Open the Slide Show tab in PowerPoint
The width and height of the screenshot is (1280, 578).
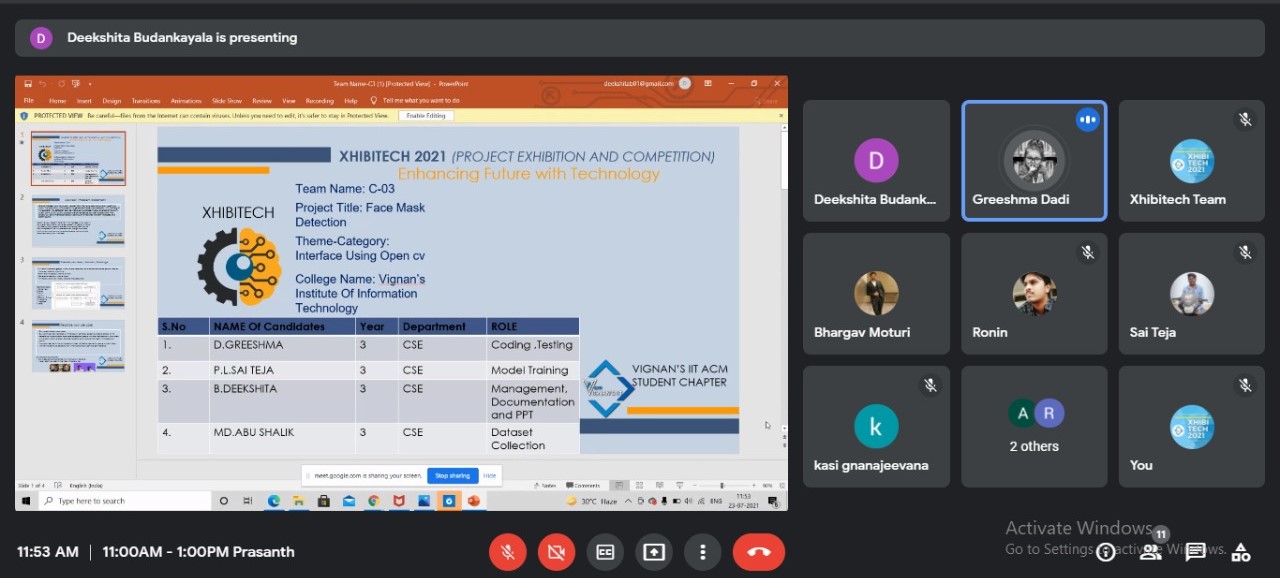(227, 101)
